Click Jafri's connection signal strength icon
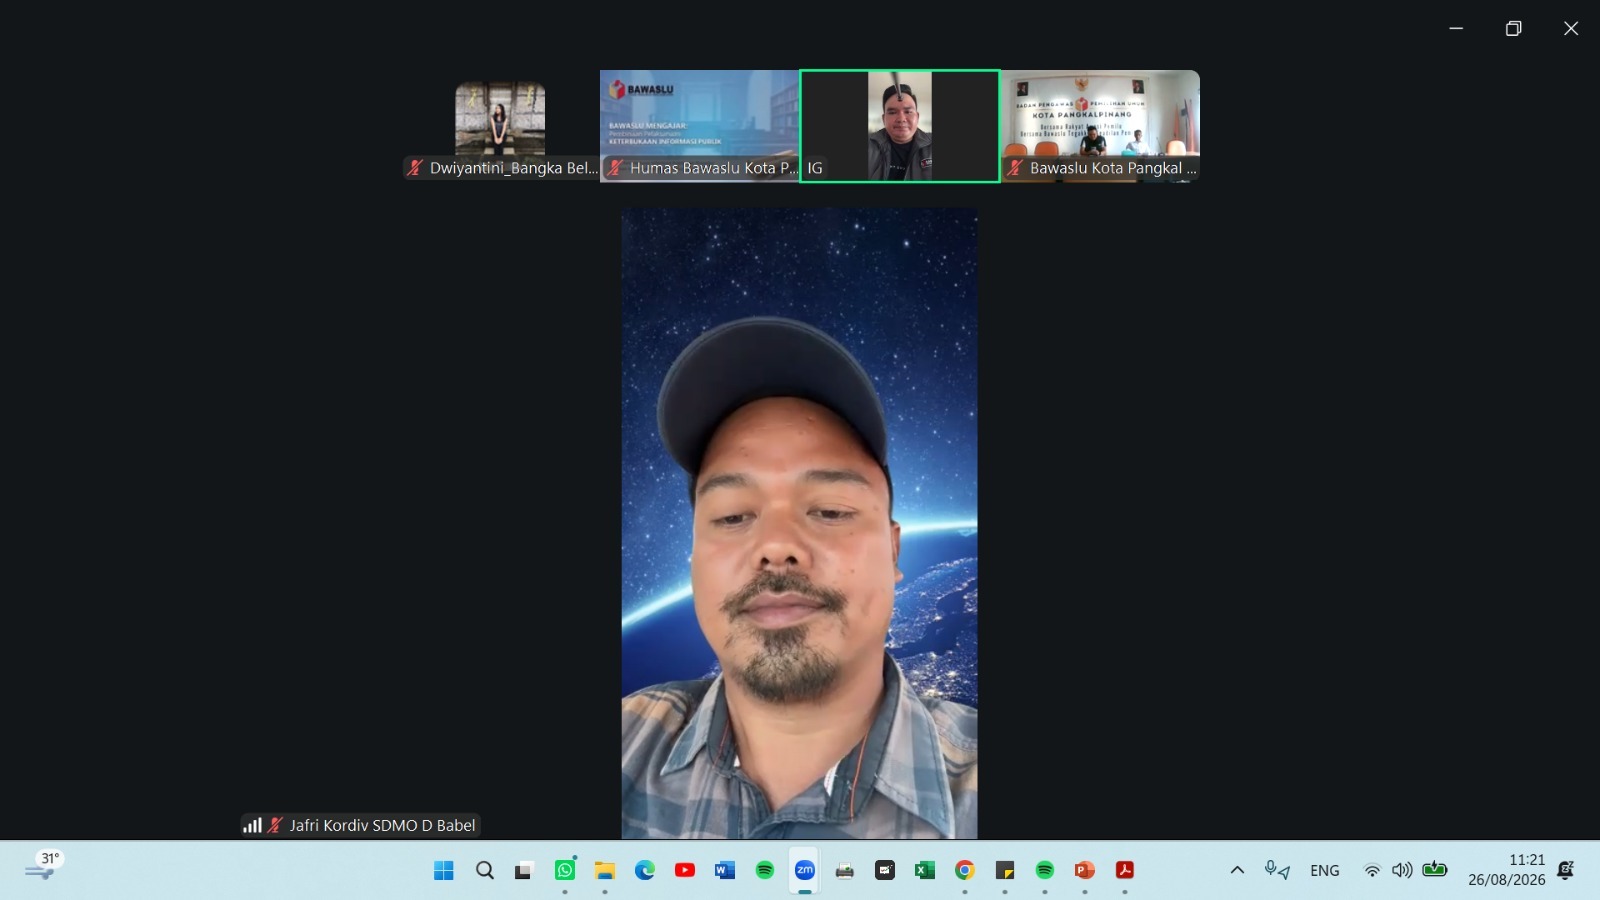Screen dimensions: 1600x900 [x=252, y=825]
